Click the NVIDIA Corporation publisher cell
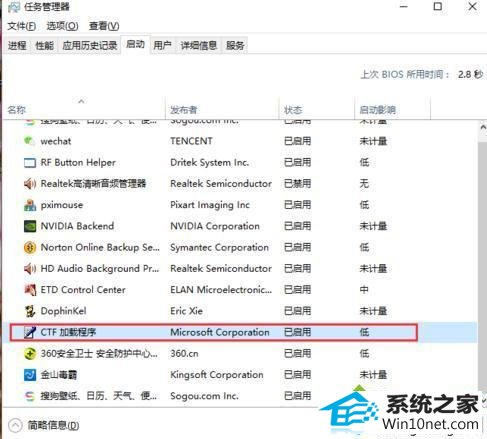This screenshot has width=487, height=439. point(215,226)
